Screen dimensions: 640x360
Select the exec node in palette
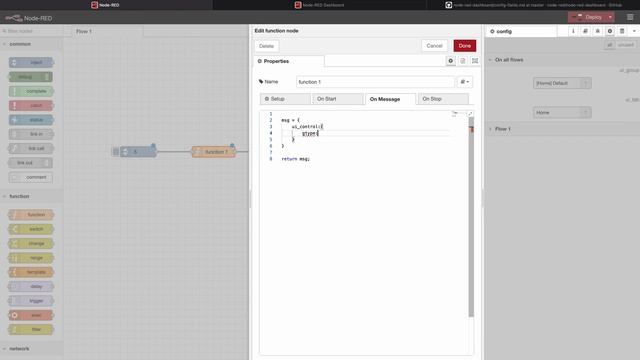click(x=31, y=315)
